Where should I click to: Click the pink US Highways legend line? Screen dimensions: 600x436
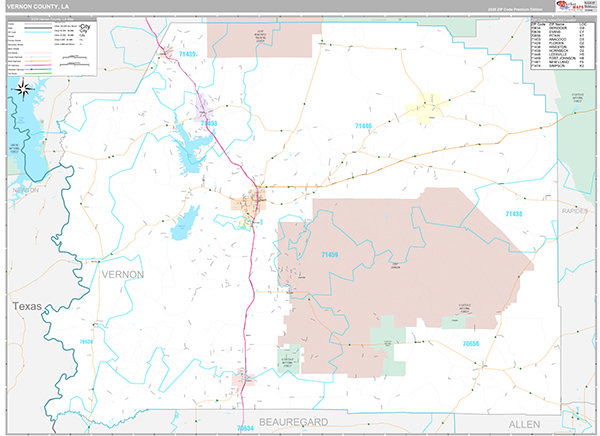click(38, 65)
